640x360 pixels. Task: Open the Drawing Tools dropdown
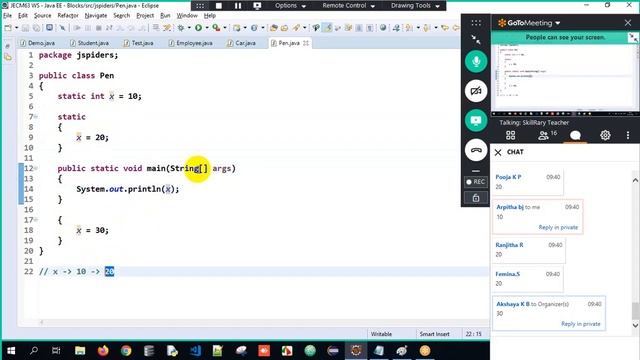[415, 6]
